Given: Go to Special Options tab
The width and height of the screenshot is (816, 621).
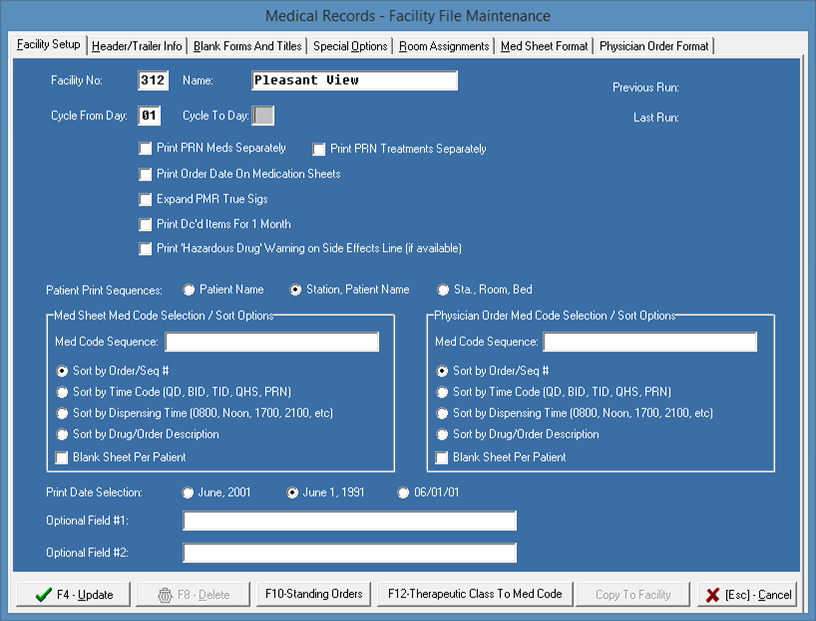Looking at the screenshot, I should click(x=350, y=46).
